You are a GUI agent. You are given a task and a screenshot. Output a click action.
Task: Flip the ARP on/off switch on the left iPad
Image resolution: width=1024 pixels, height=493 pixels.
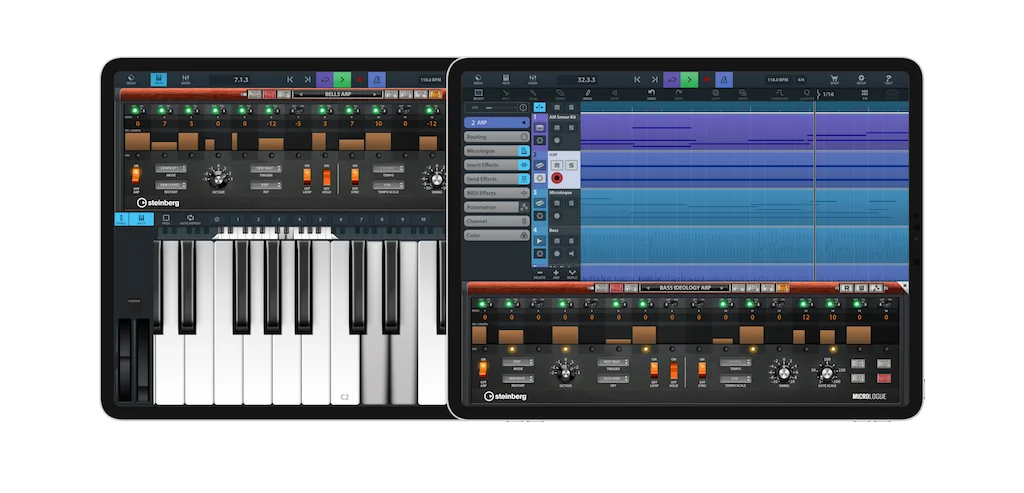pyautogui.click(x=136, y=176)
